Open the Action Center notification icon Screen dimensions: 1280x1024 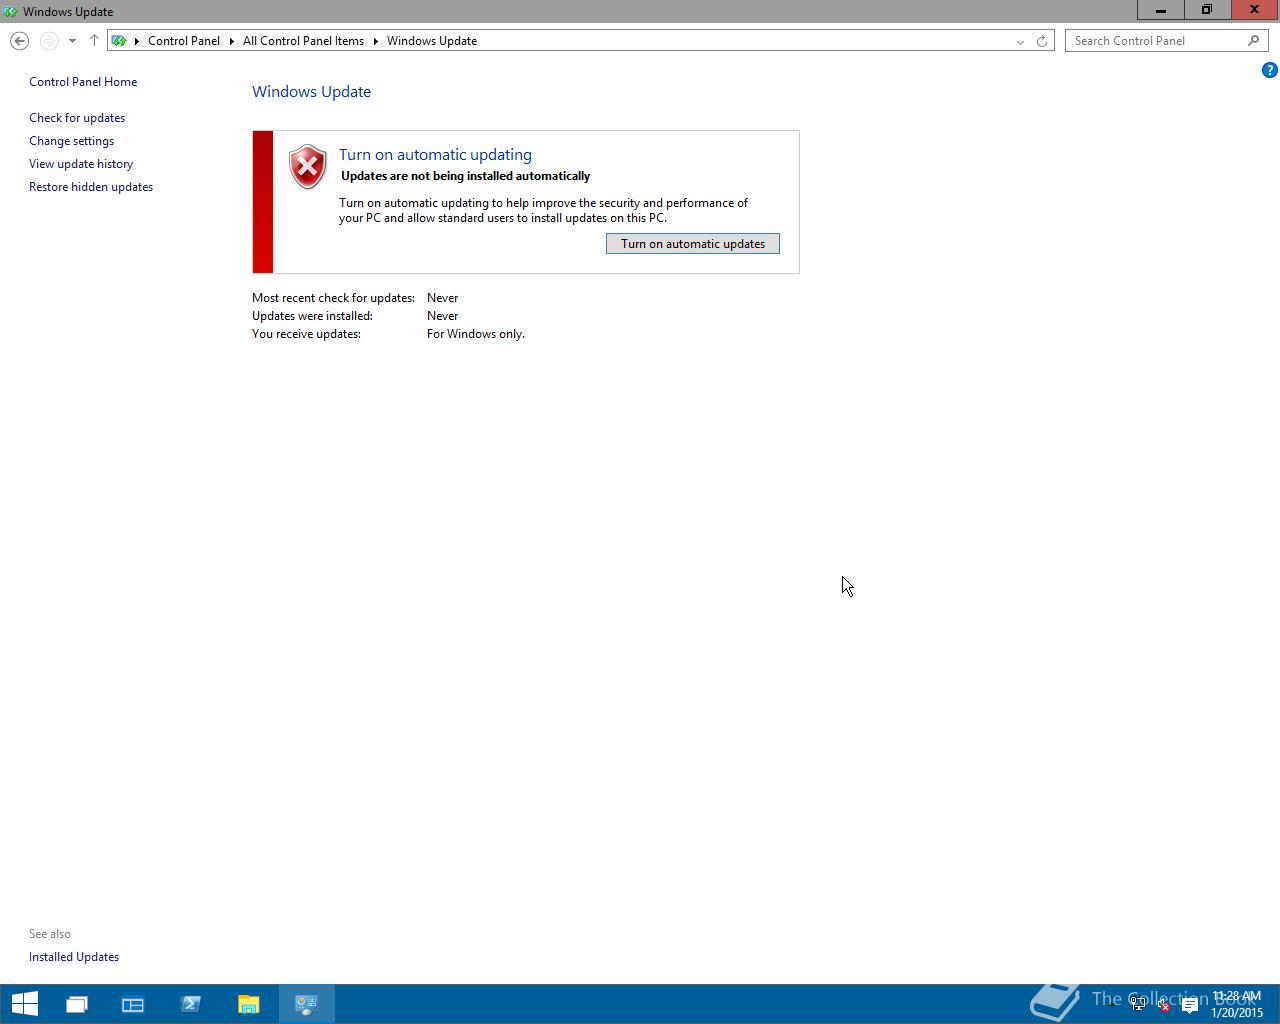pos(1189,1004)
